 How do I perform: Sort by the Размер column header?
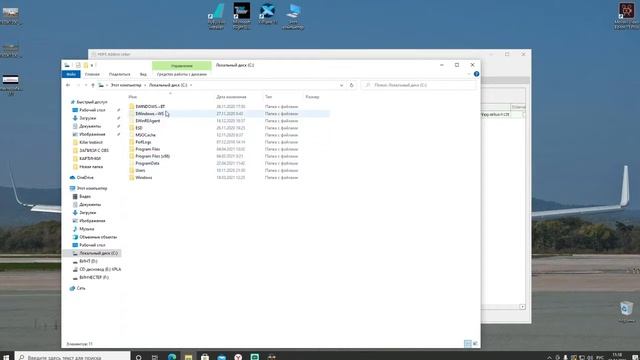pos(312,97)
